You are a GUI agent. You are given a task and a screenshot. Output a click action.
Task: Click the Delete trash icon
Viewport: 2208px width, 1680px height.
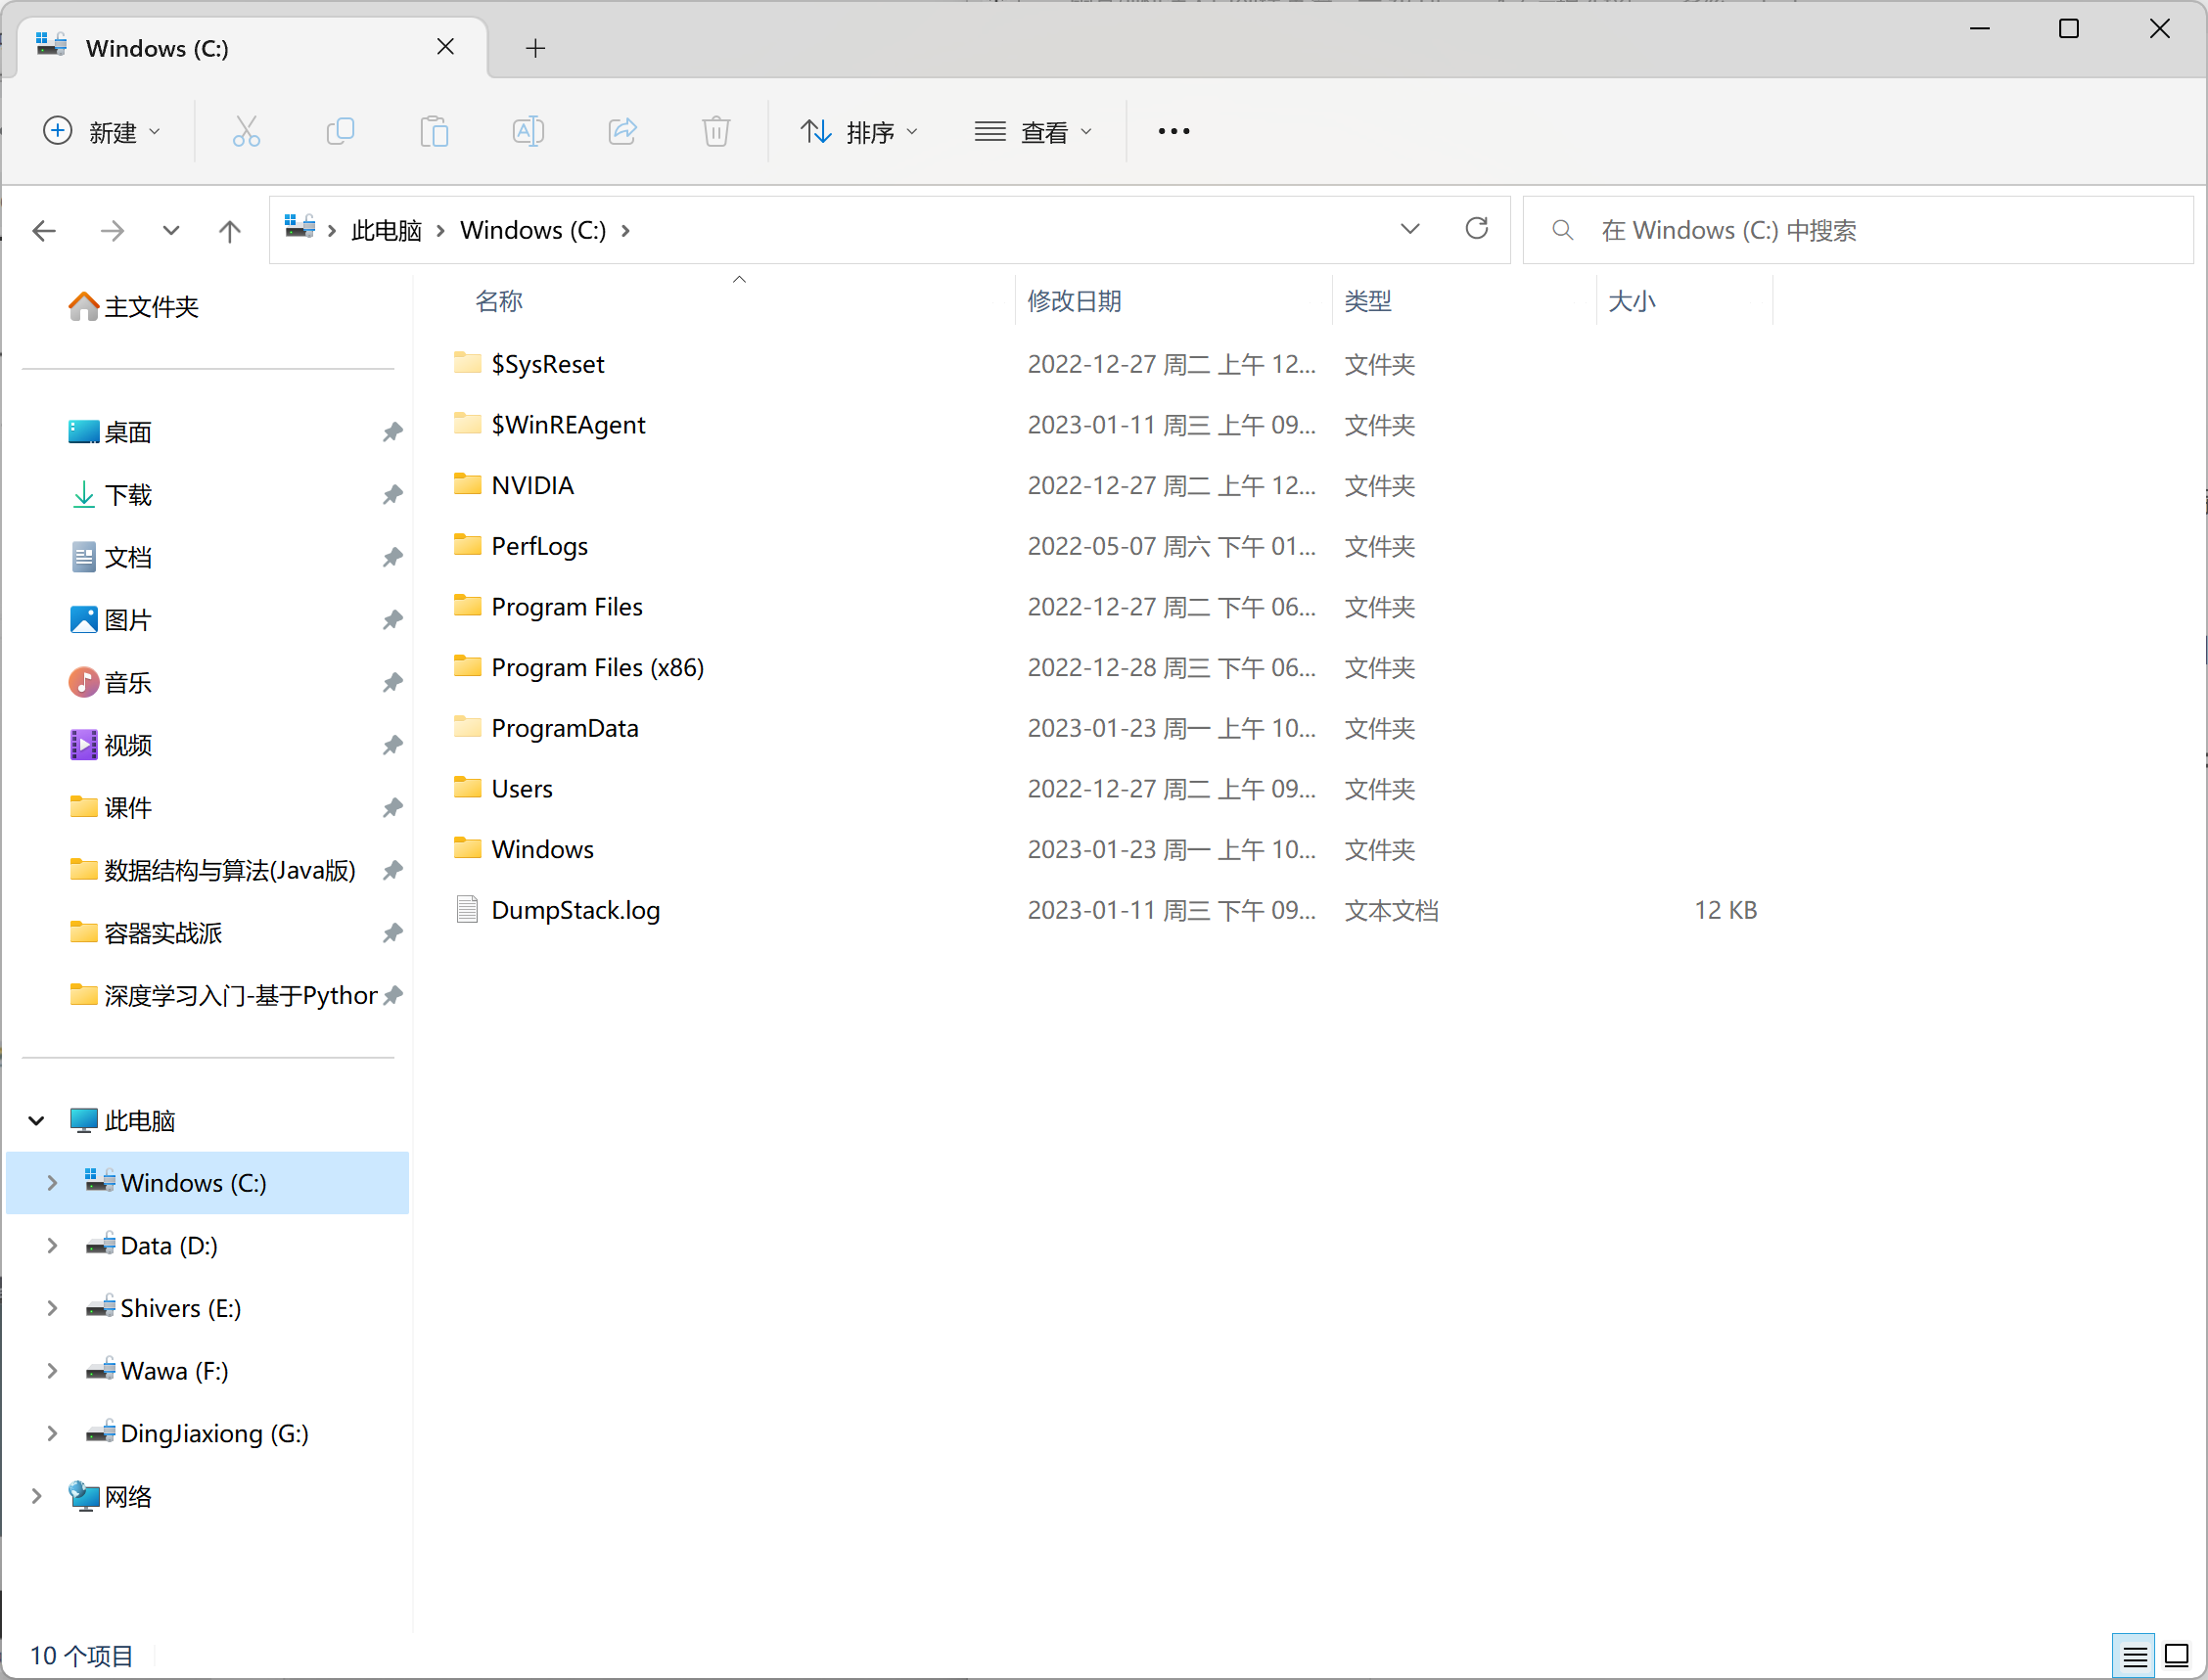coord(716,131)
